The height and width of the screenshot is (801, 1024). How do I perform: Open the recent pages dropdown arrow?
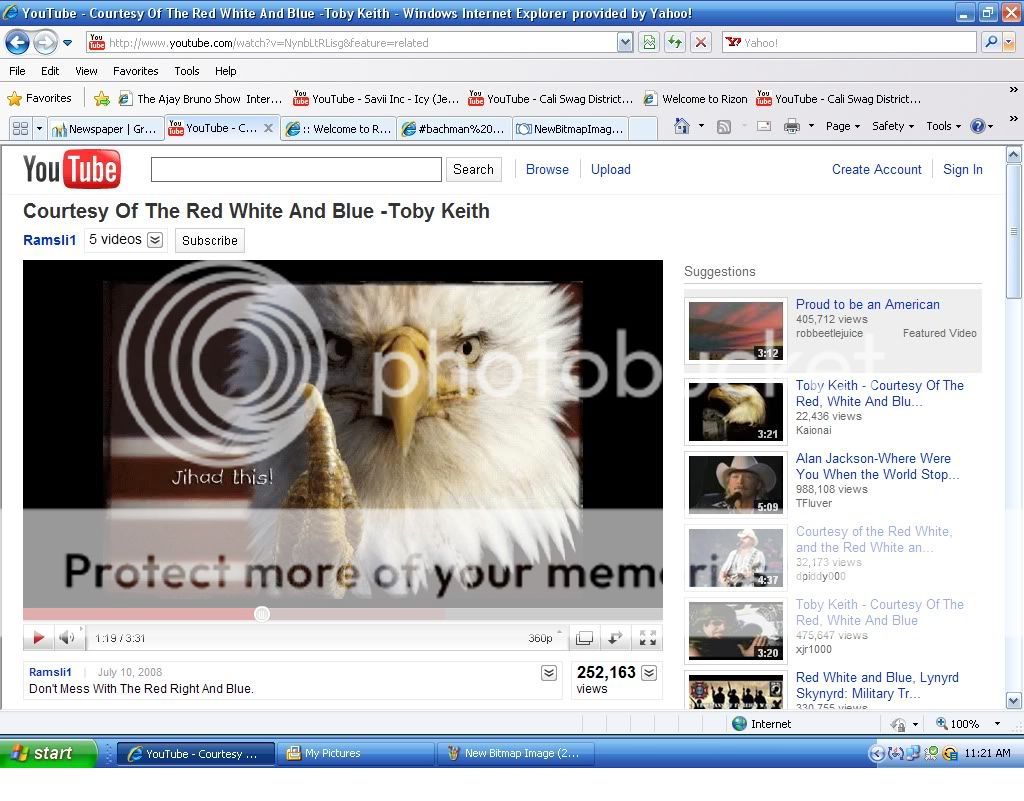pos(67,43)
